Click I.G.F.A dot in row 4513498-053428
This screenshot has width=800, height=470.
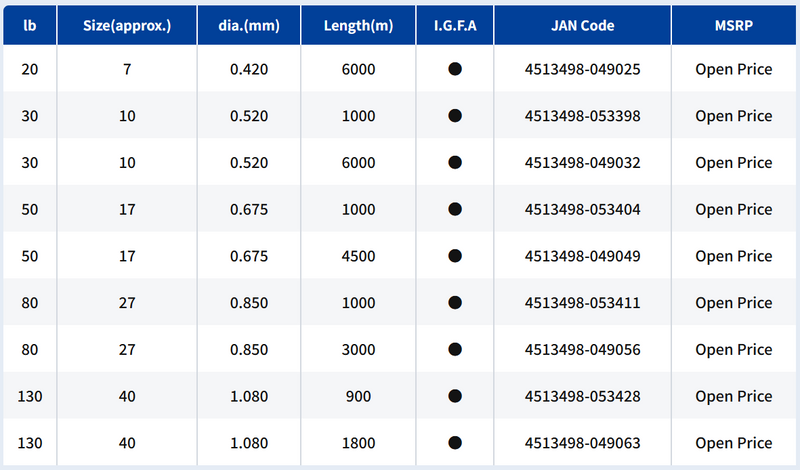click(x=455, y=396)
